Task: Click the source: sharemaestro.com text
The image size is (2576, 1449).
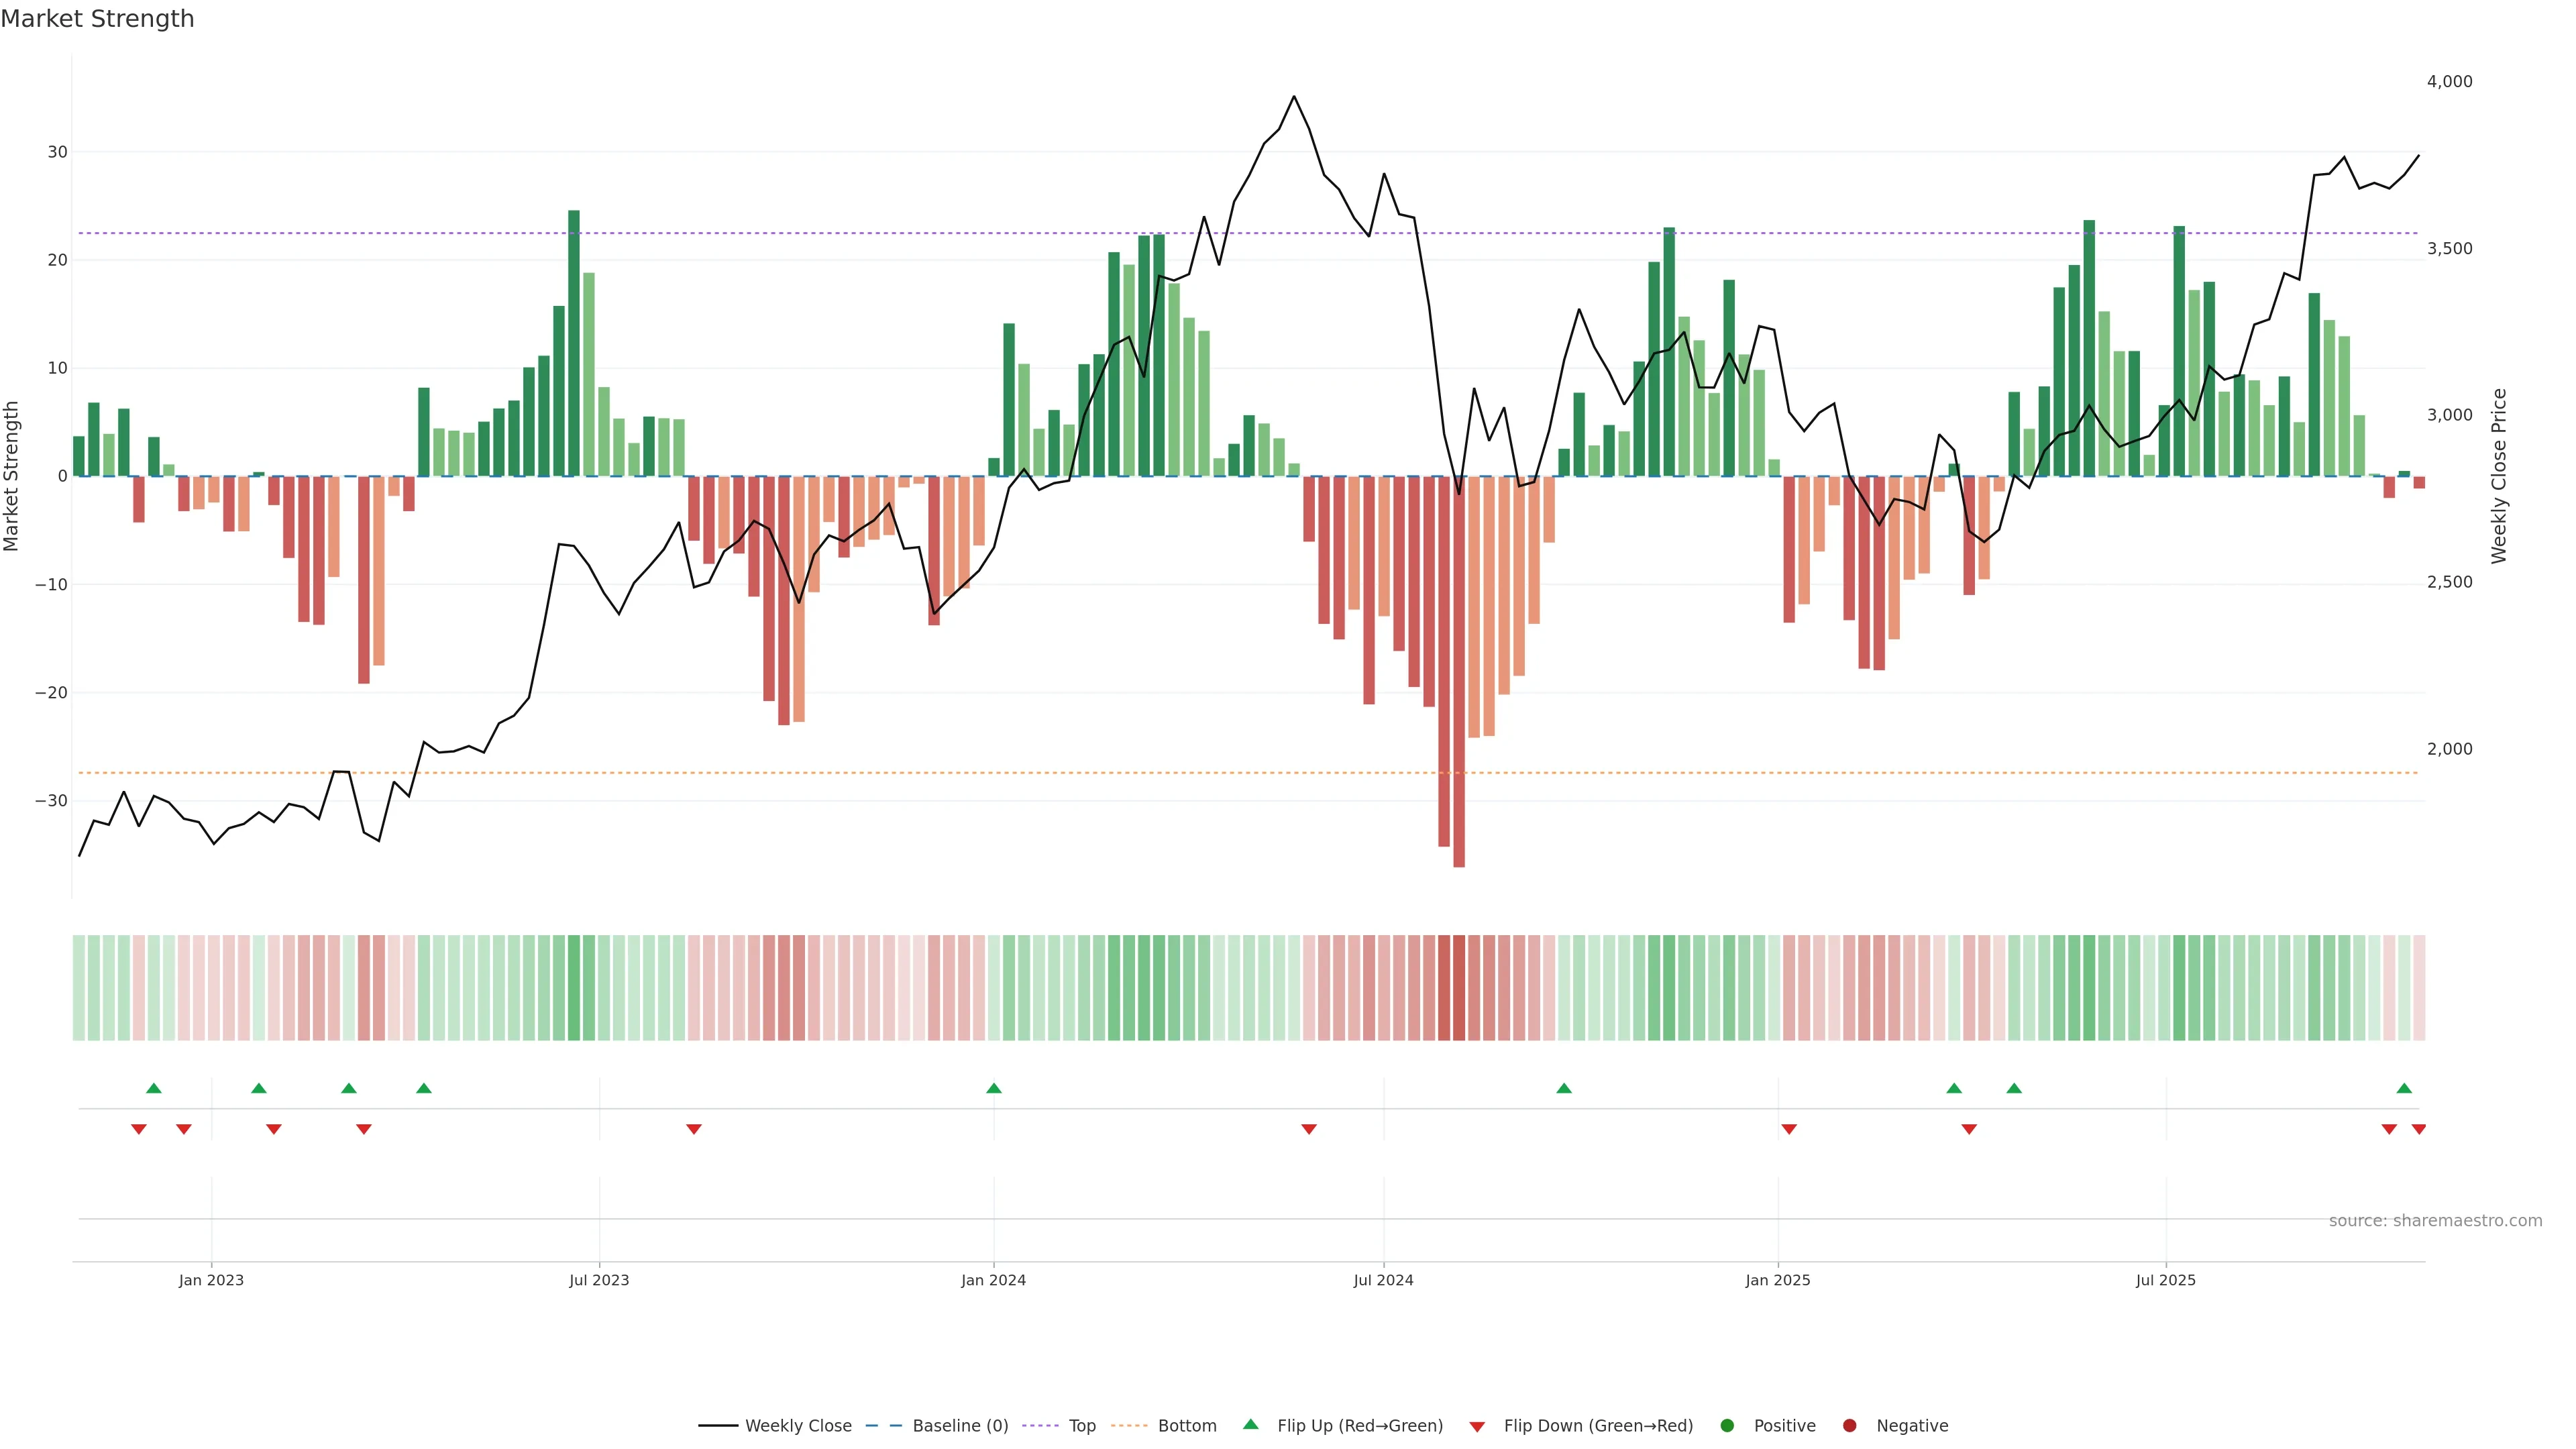Action: pos(2435,1221)
